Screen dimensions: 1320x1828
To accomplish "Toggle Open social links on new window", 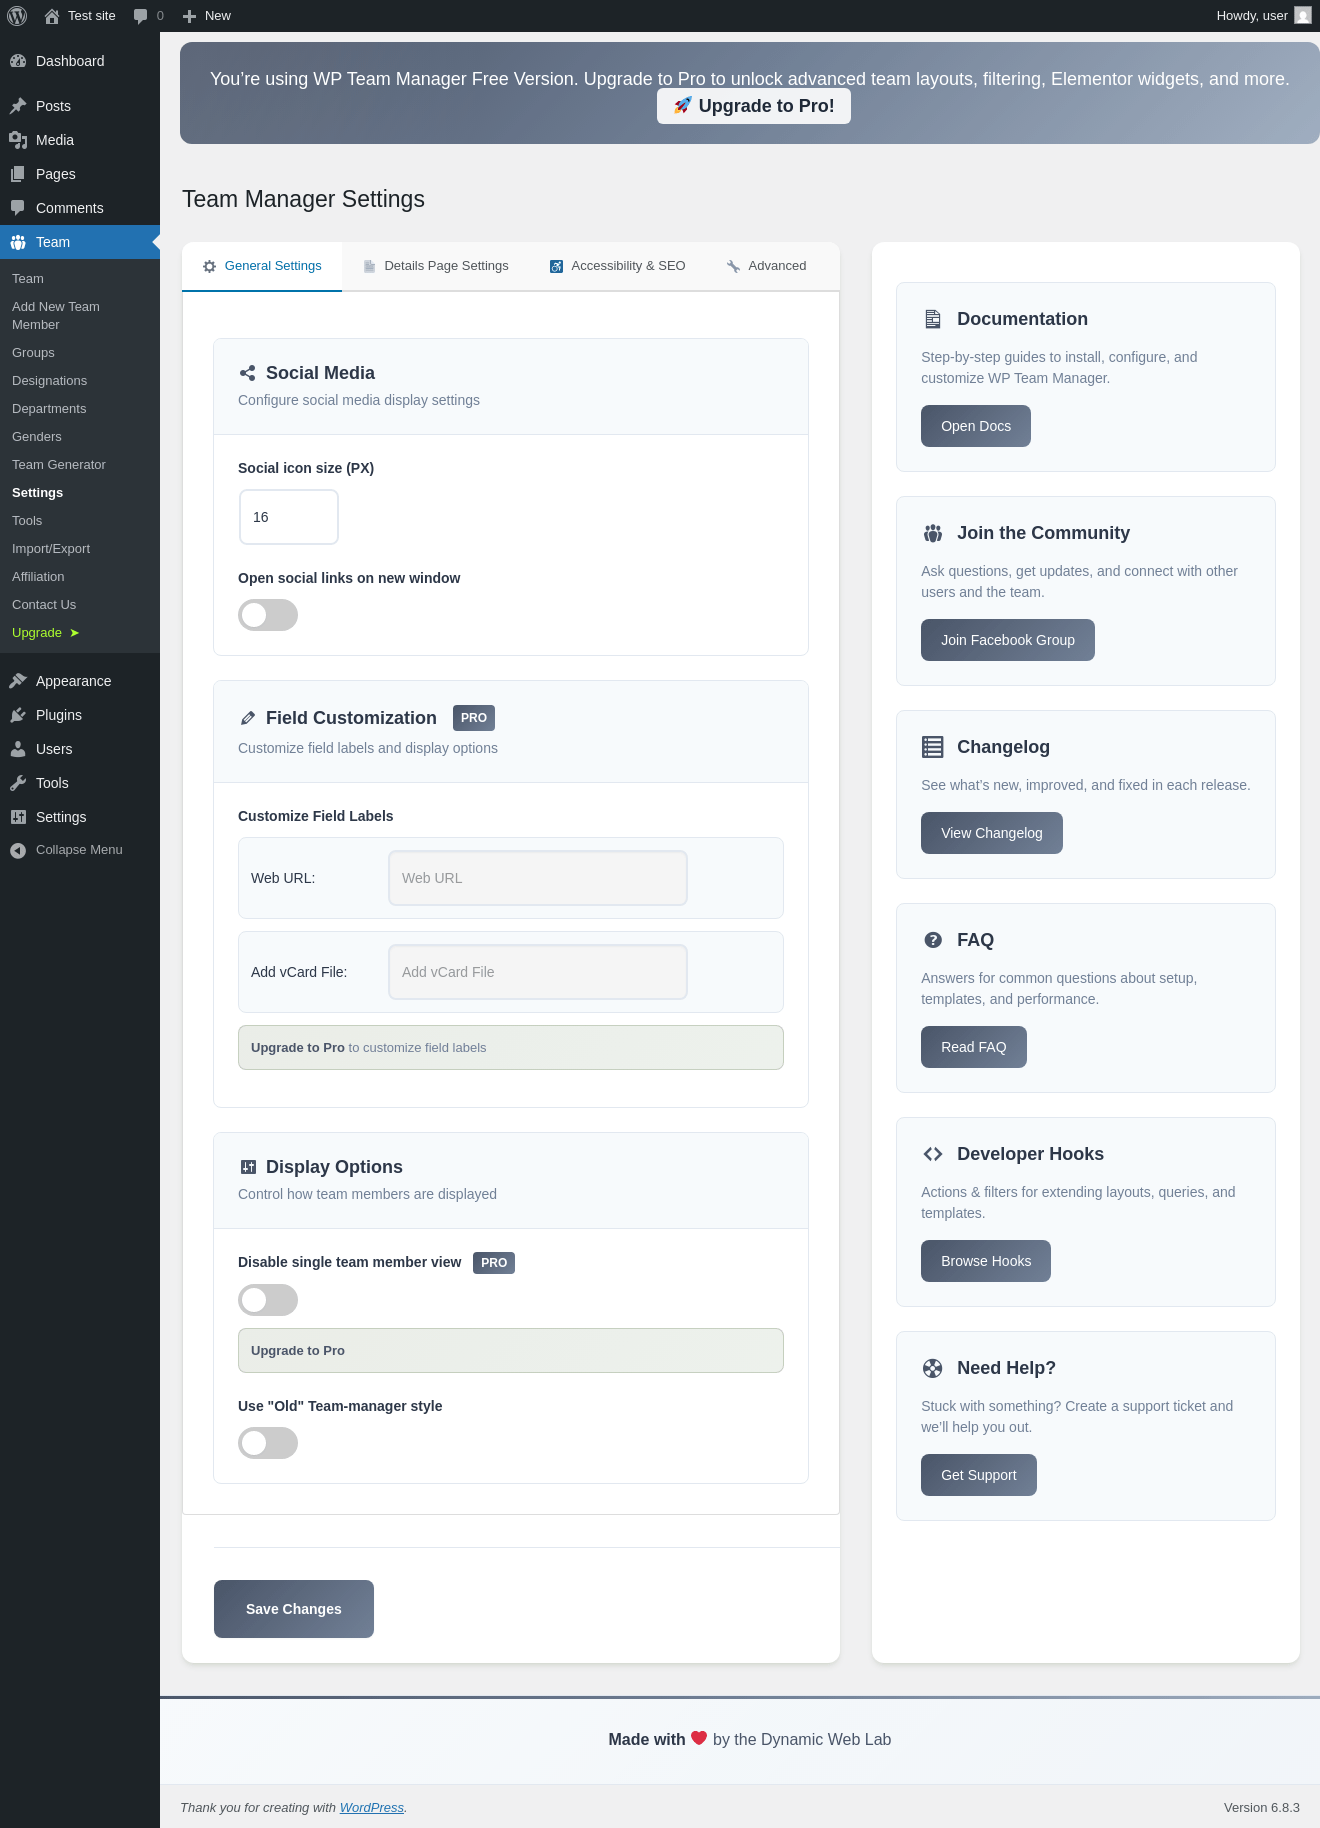I will 268,615.
